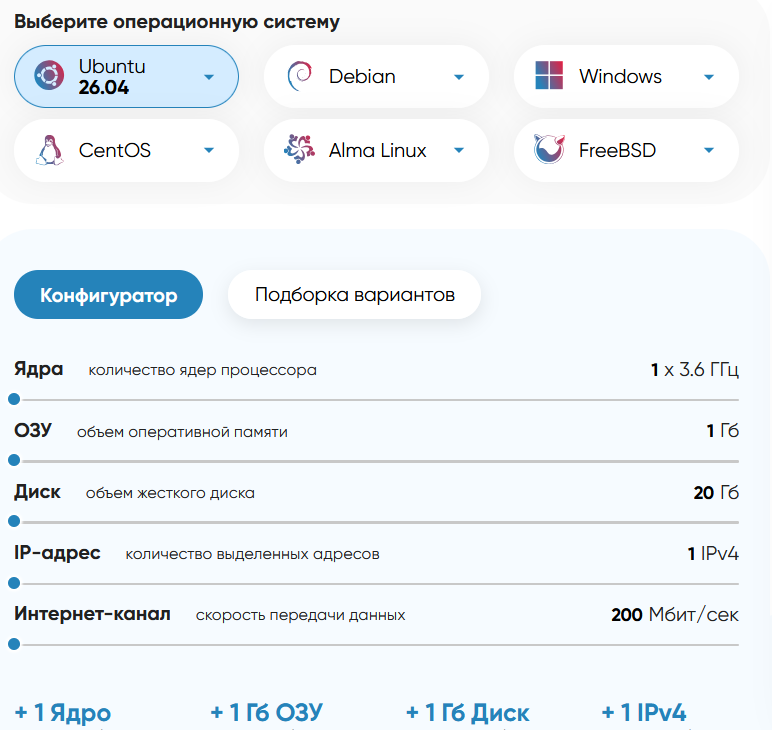This screenshot has height=730, width=772.
Task: Open the FreeBSD version dropdown arrow
Action: click(709, 150)
